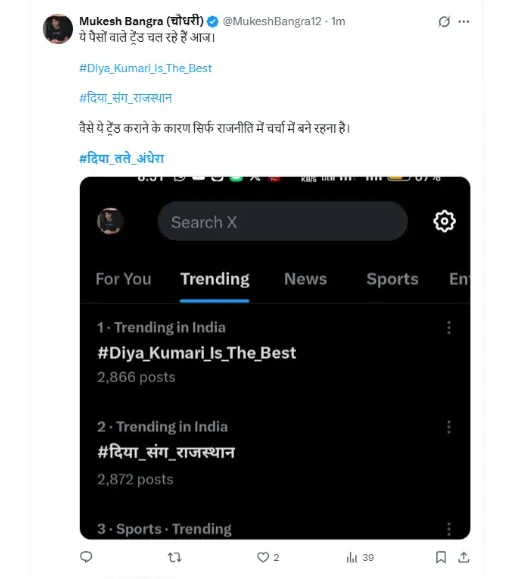Open the @MukeshBangra12 handle link

(x=272, y=21)
